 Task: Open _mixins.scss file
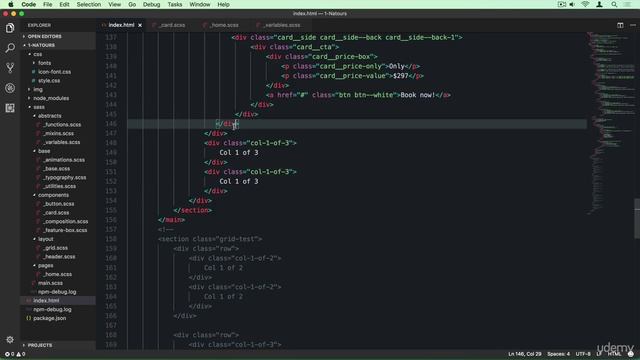coord(58,133)
